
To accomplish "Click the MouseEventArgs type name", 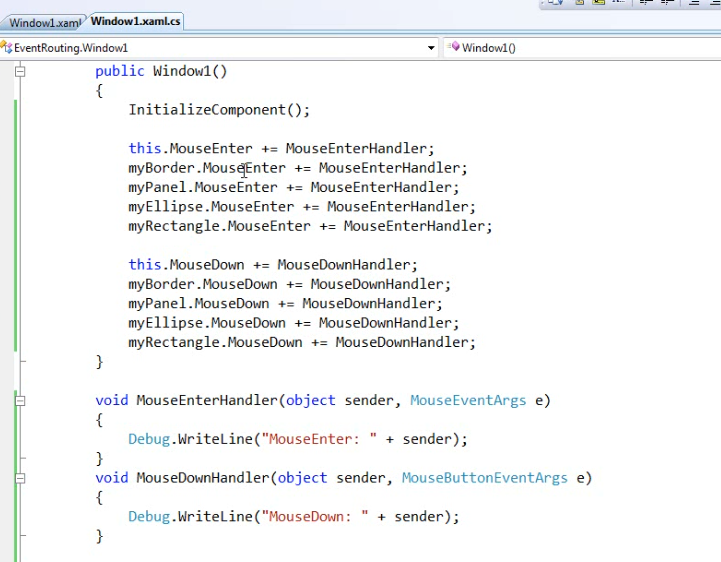I will pos(468,401).
